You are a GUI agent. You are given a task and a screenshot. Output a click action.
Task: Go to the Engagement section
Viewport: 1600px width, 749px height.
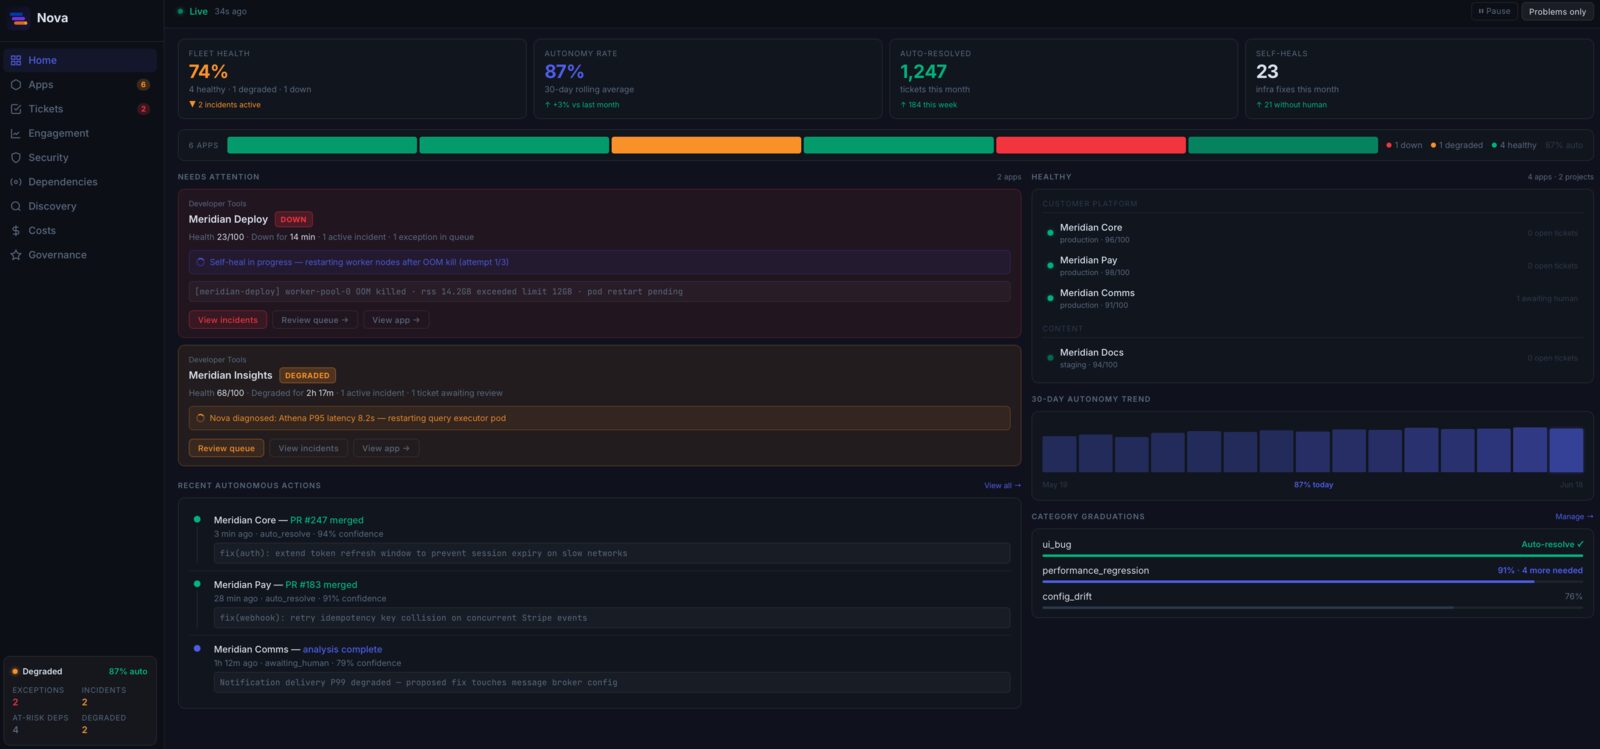(x=80, y=133)
